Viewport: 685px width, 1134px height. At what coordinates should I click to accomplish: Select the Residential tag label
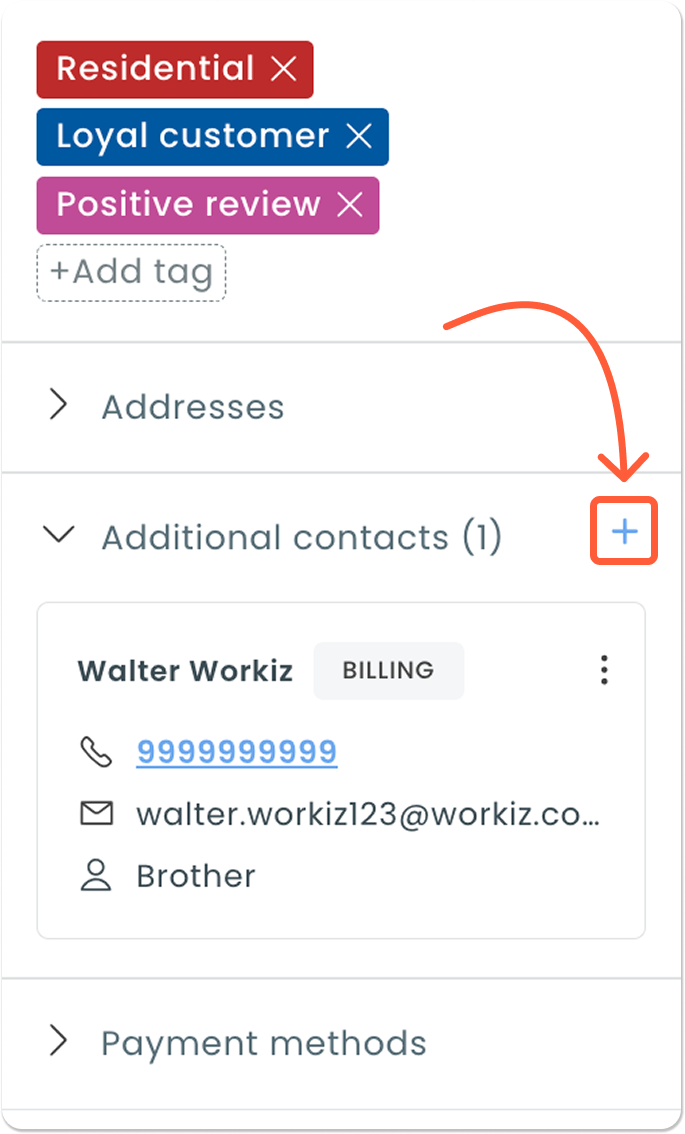tap(155, 69)
